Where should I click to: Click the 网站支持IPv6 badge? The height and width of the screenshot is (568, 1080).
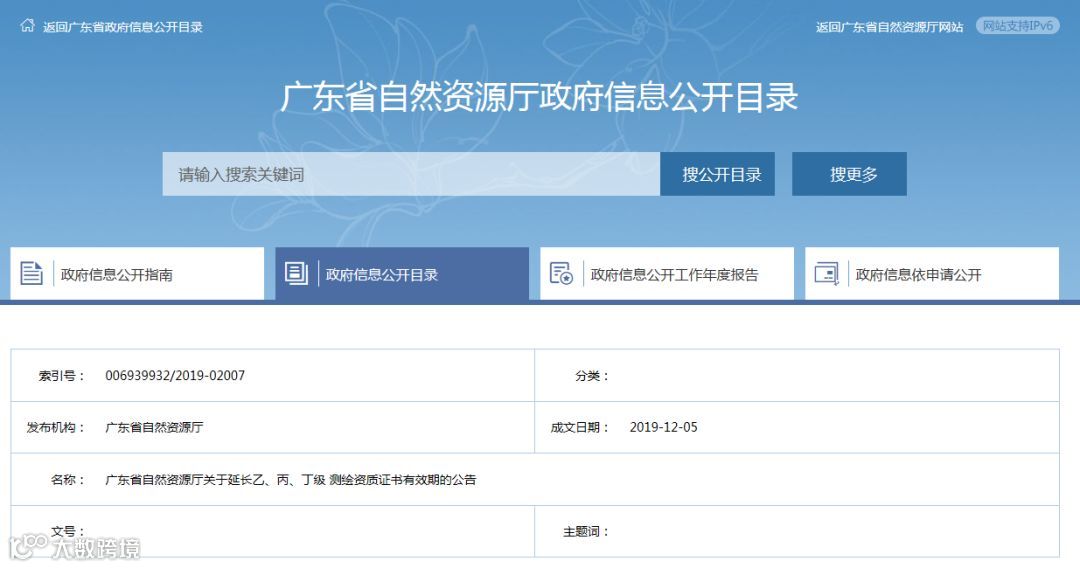tap(1017, 26)
